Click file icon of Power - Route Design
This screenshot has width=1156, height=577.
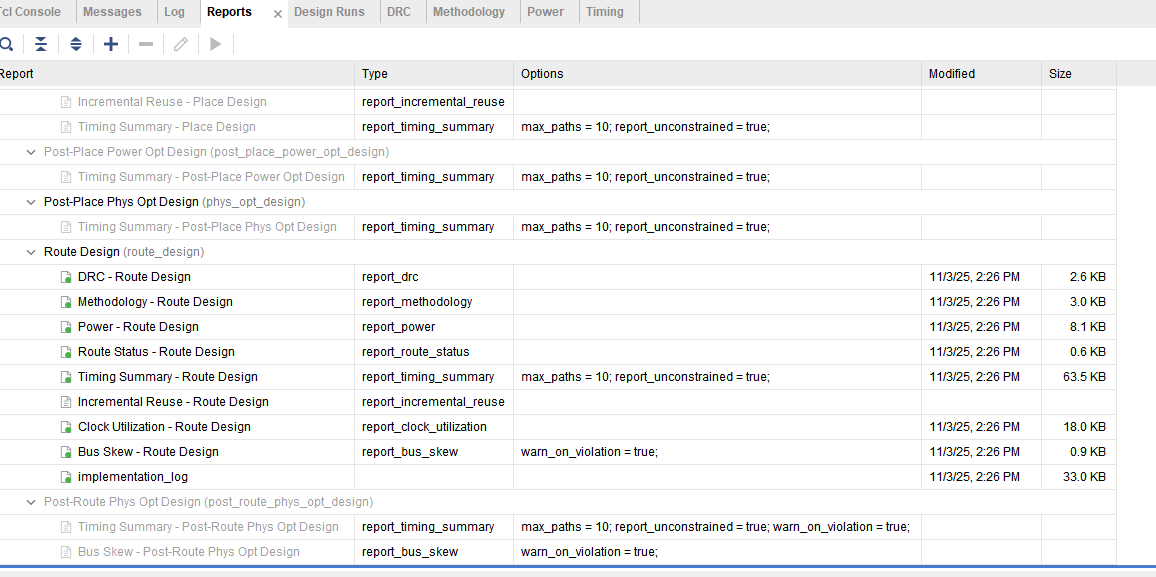click(x=66, y=327)
